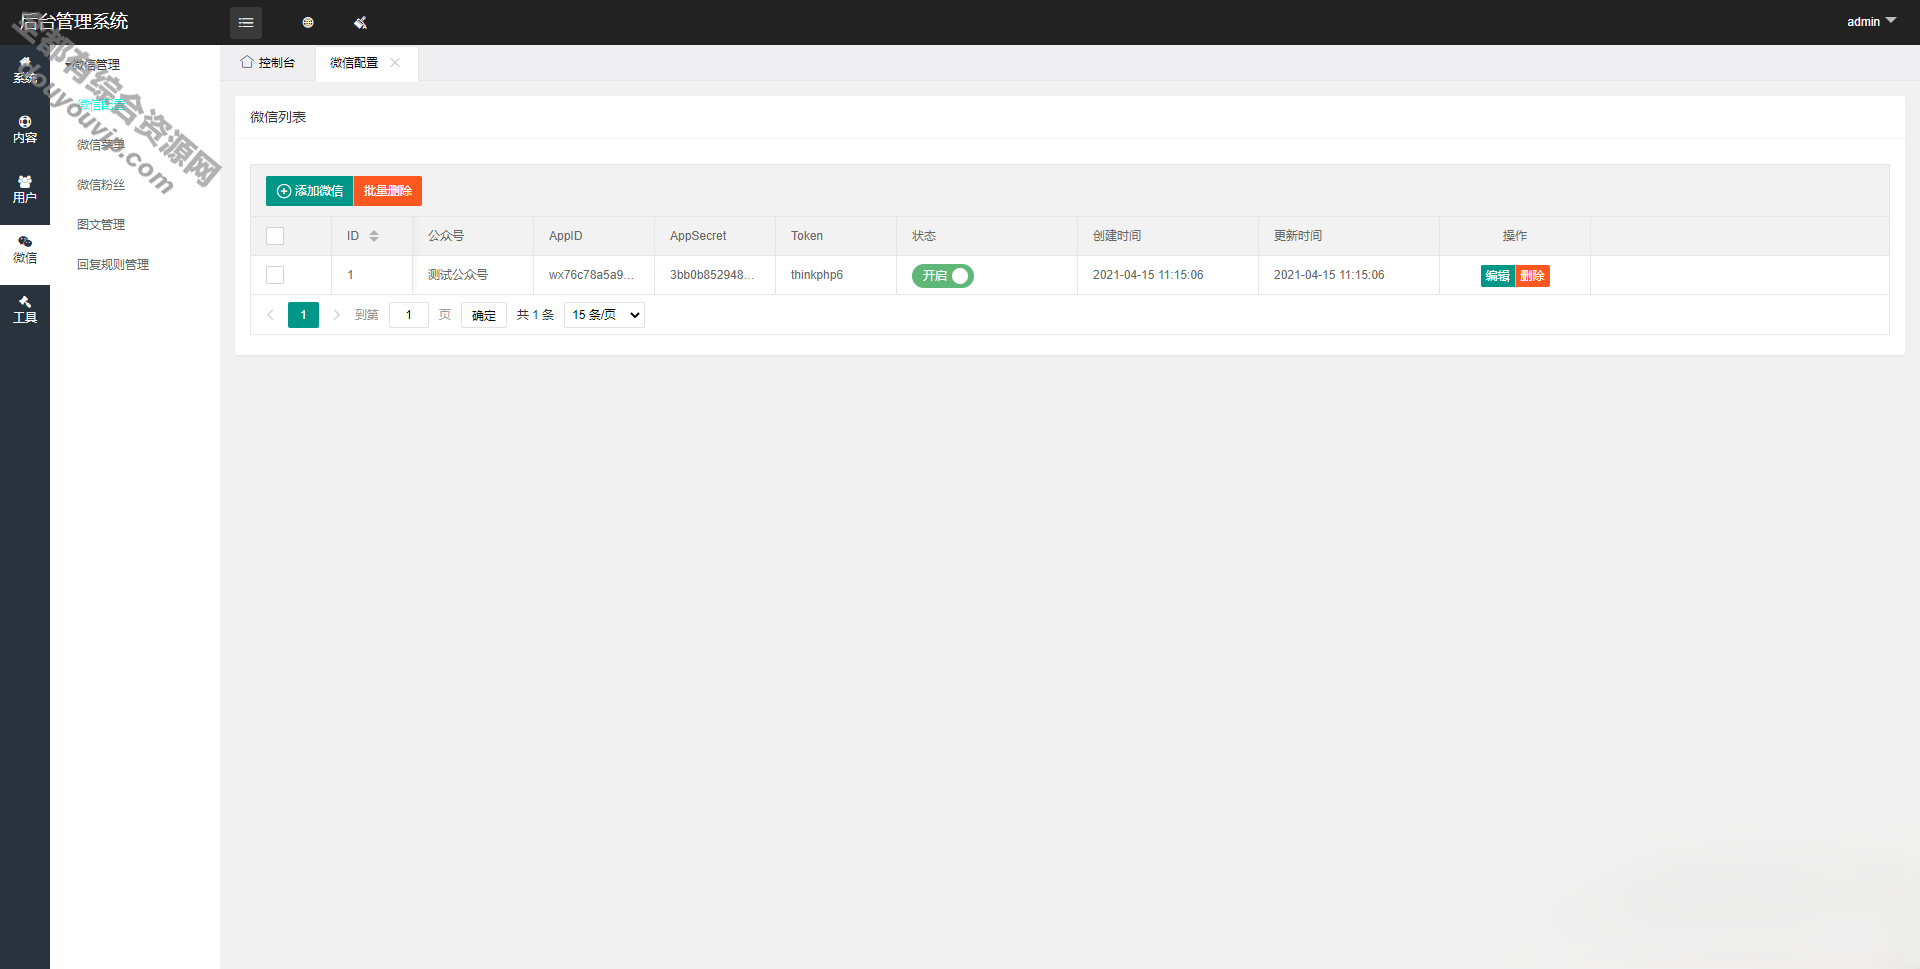The width and height of the screenshot is (1920, 969).
Task: Sort by the ID column arrows
Action: pyautogui.click(x=374, y=236)
